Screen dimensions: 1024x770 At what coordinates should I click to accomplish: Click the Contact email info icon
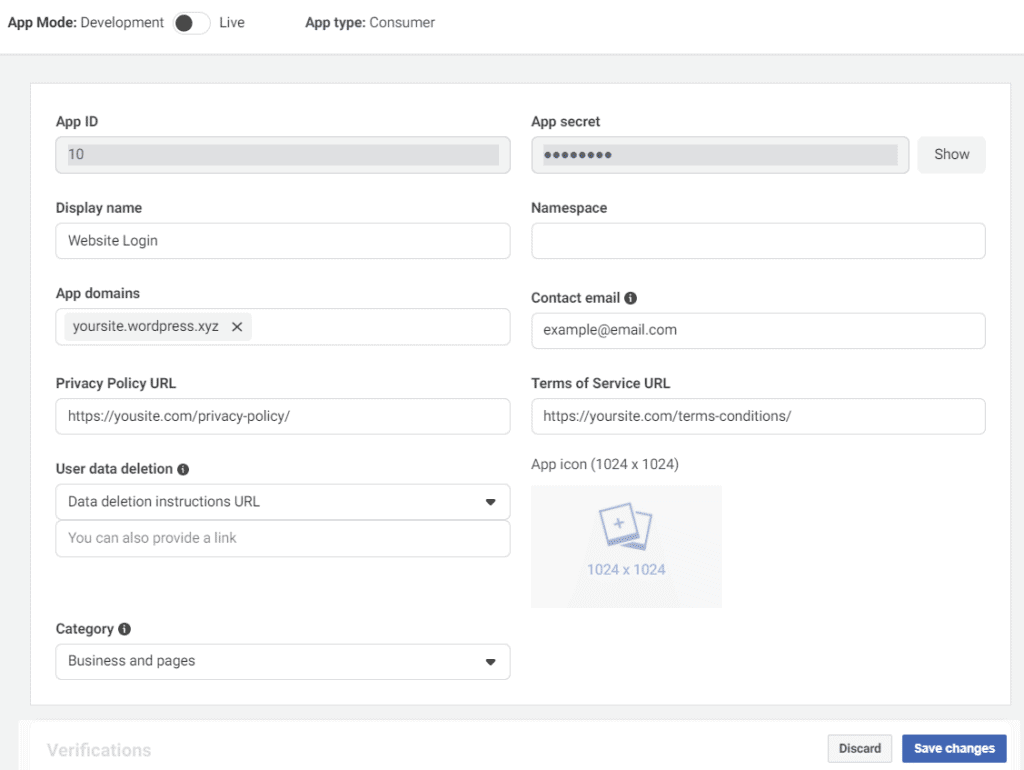(x=630, y=298)
